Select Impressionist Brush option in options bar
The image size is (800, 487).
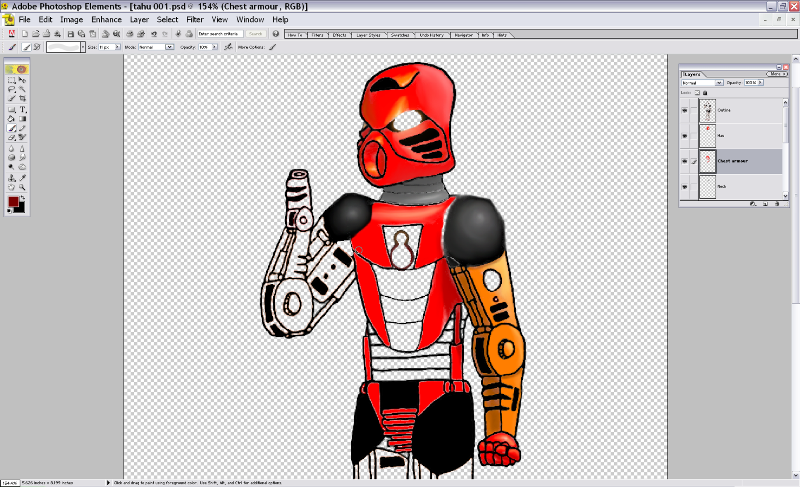[x=37, y=47]
